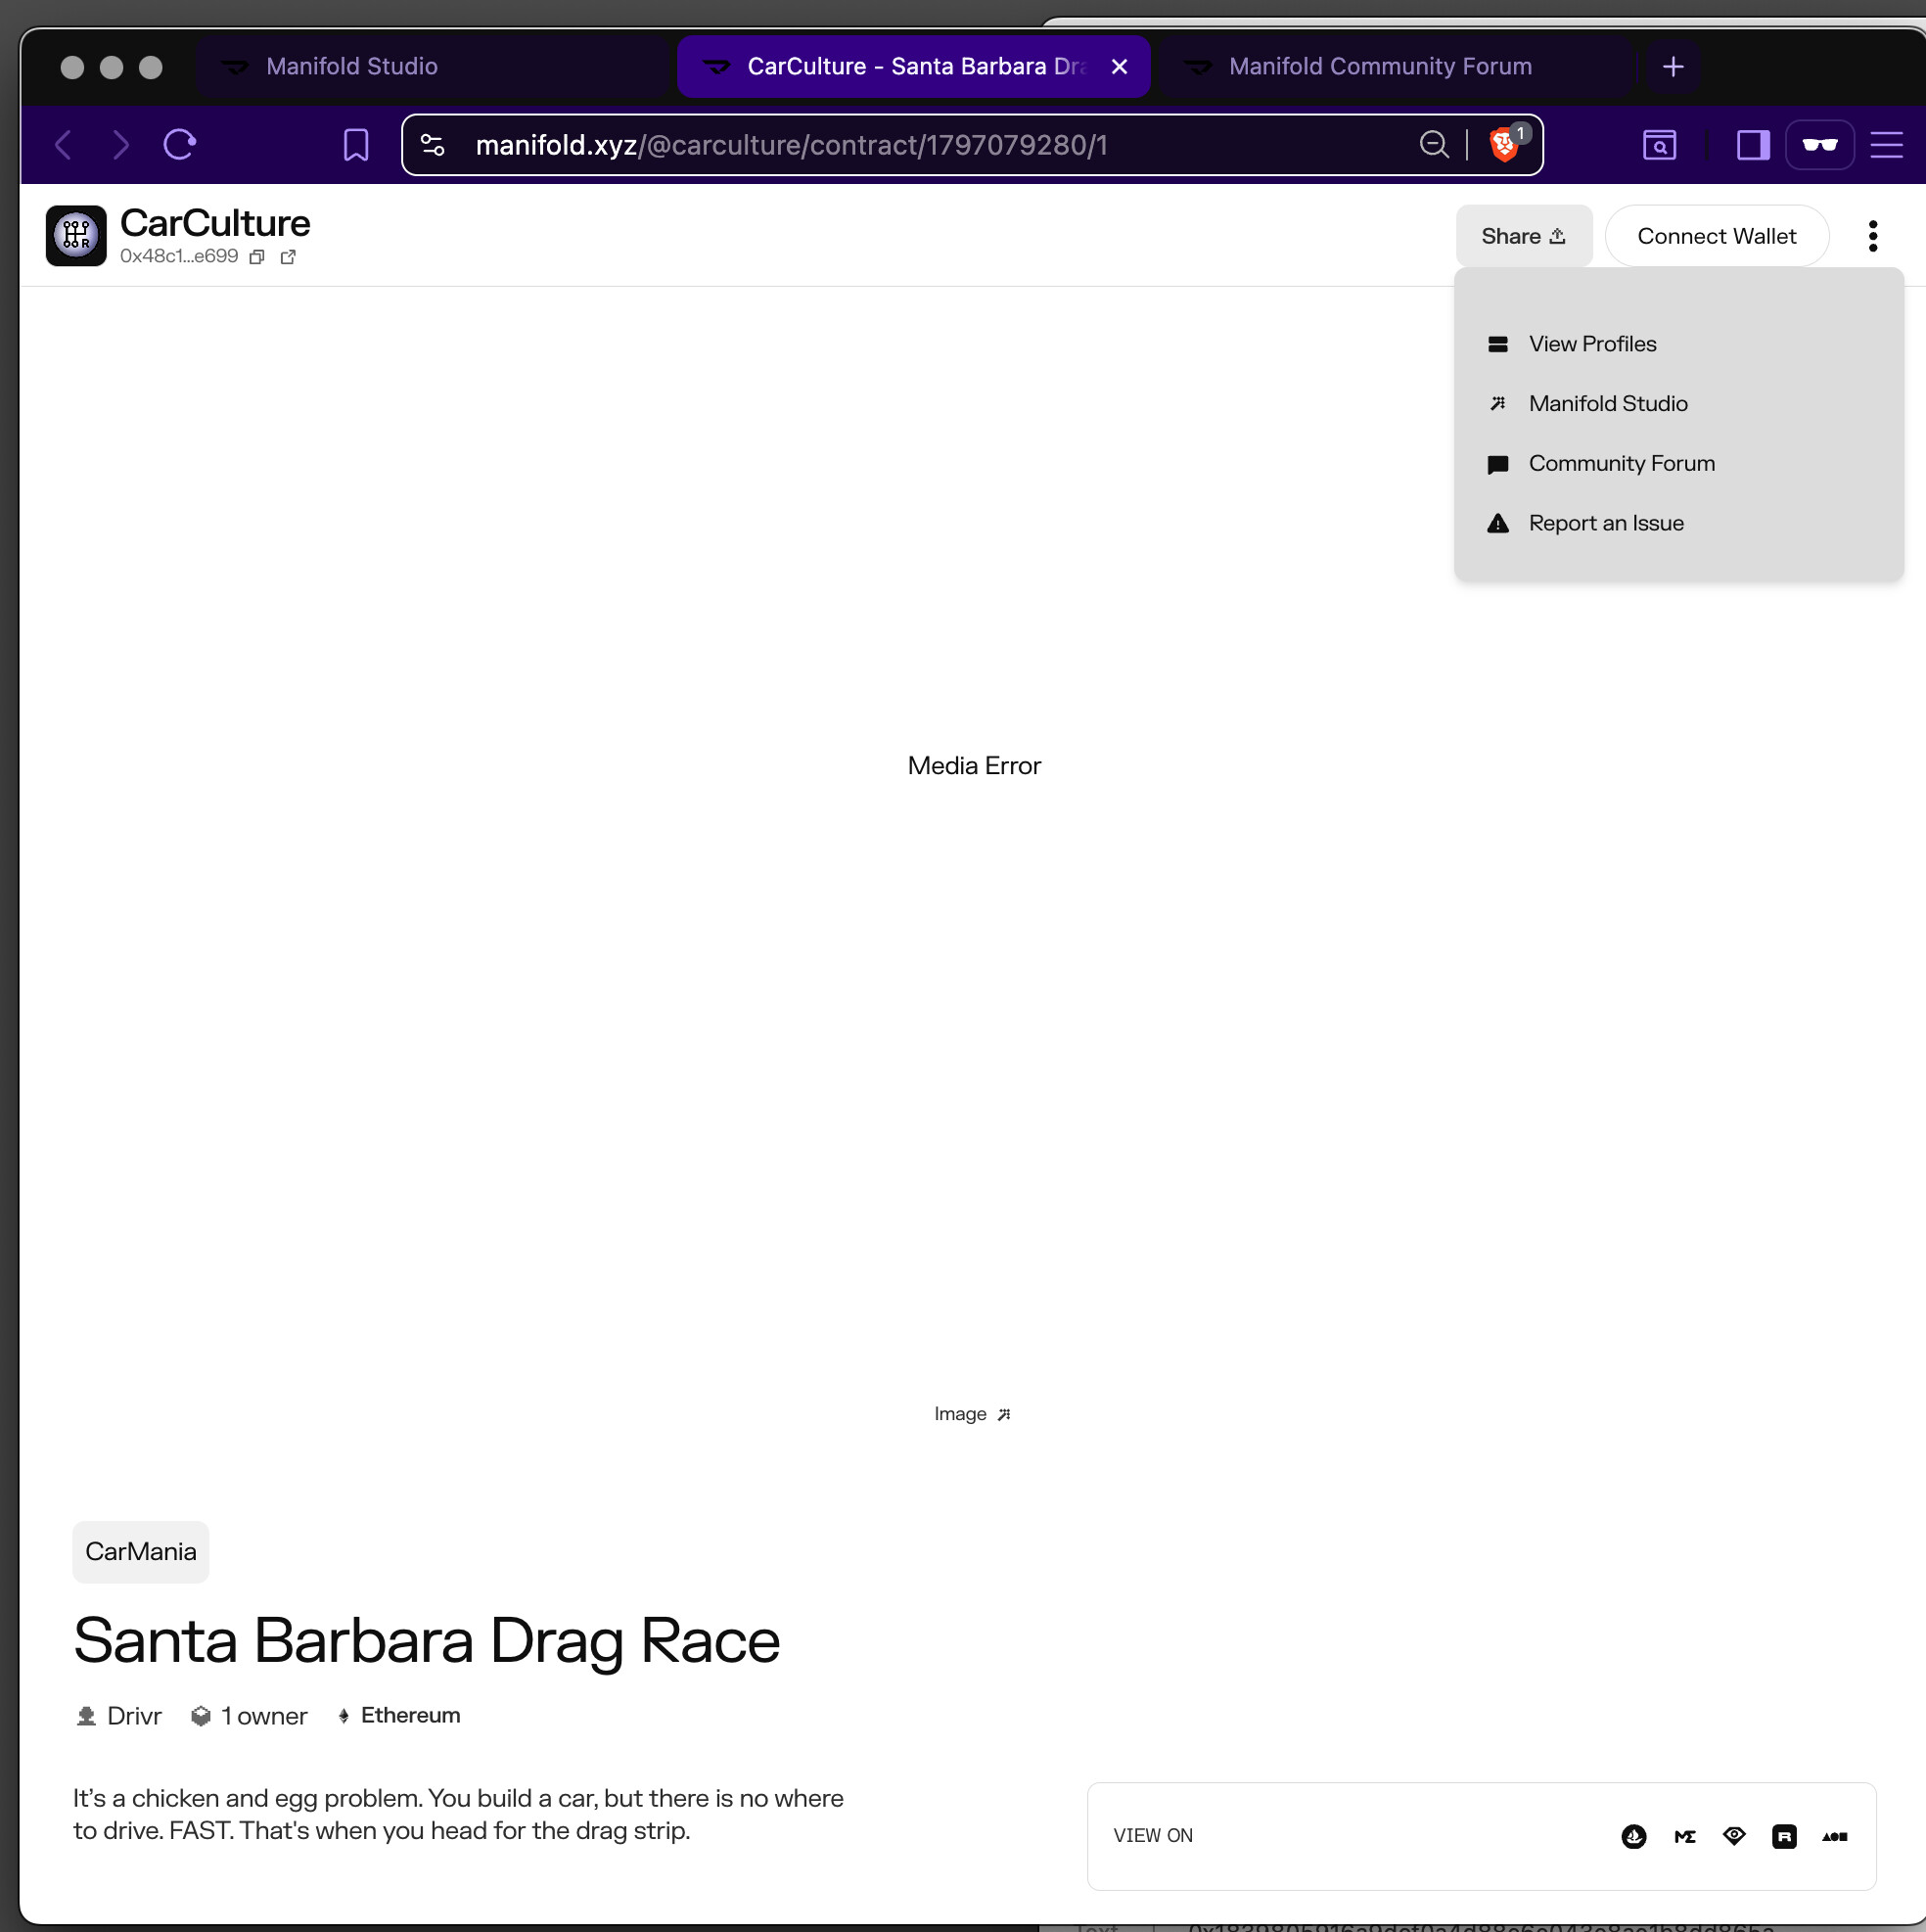Go forward using the browser forward arrow
Screen dimensions: 1926x1932
pos(120,145)
